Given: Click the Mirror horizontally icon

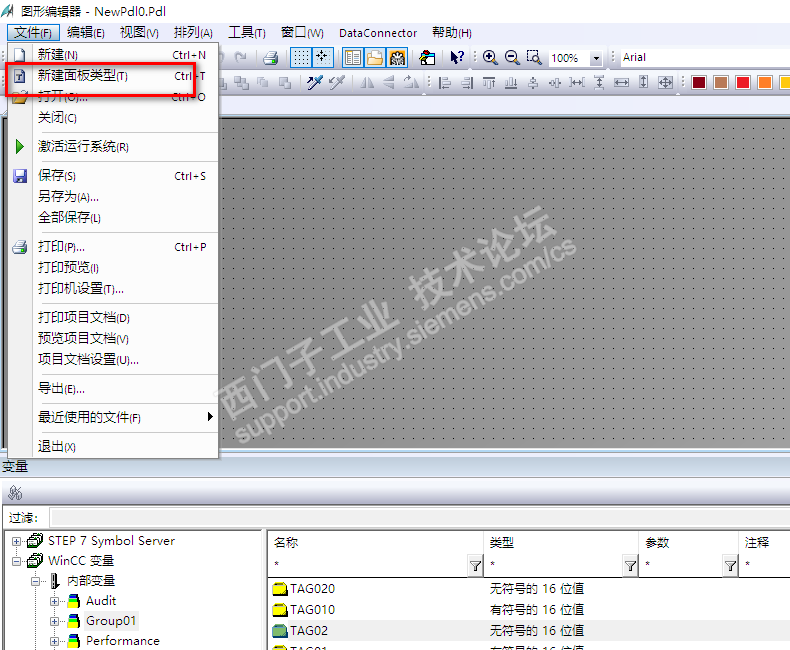Looking at the screenshot, I should point(367,82).
